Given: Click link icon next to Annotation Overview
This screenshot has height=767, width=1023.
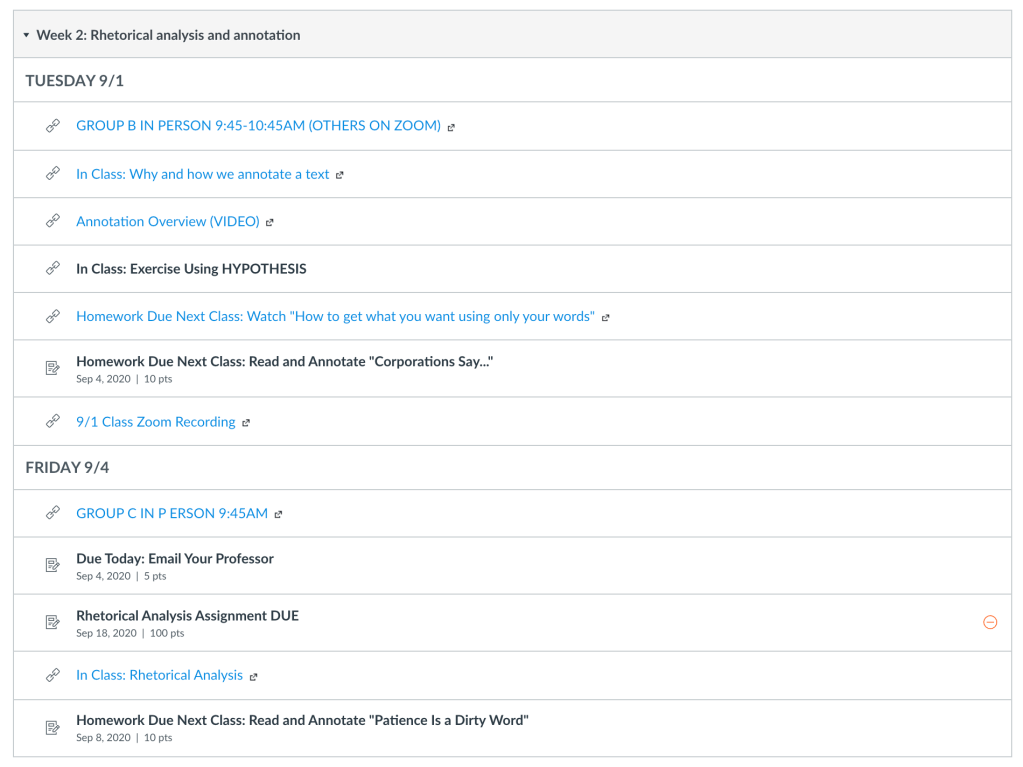Looking at the screenshot, I should coord(53,222).
